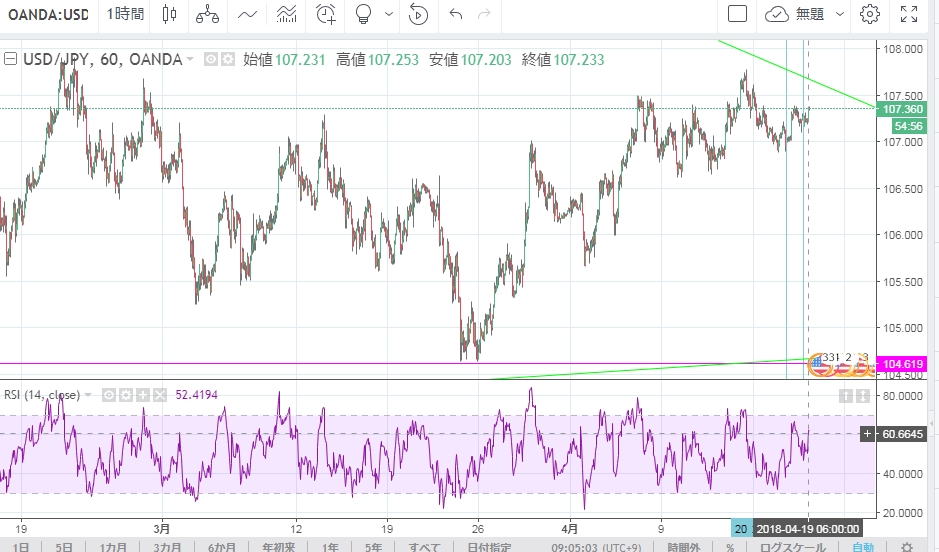Click the 54:56 countdown label
Screen dimensions: 939x552
(908, 126)
